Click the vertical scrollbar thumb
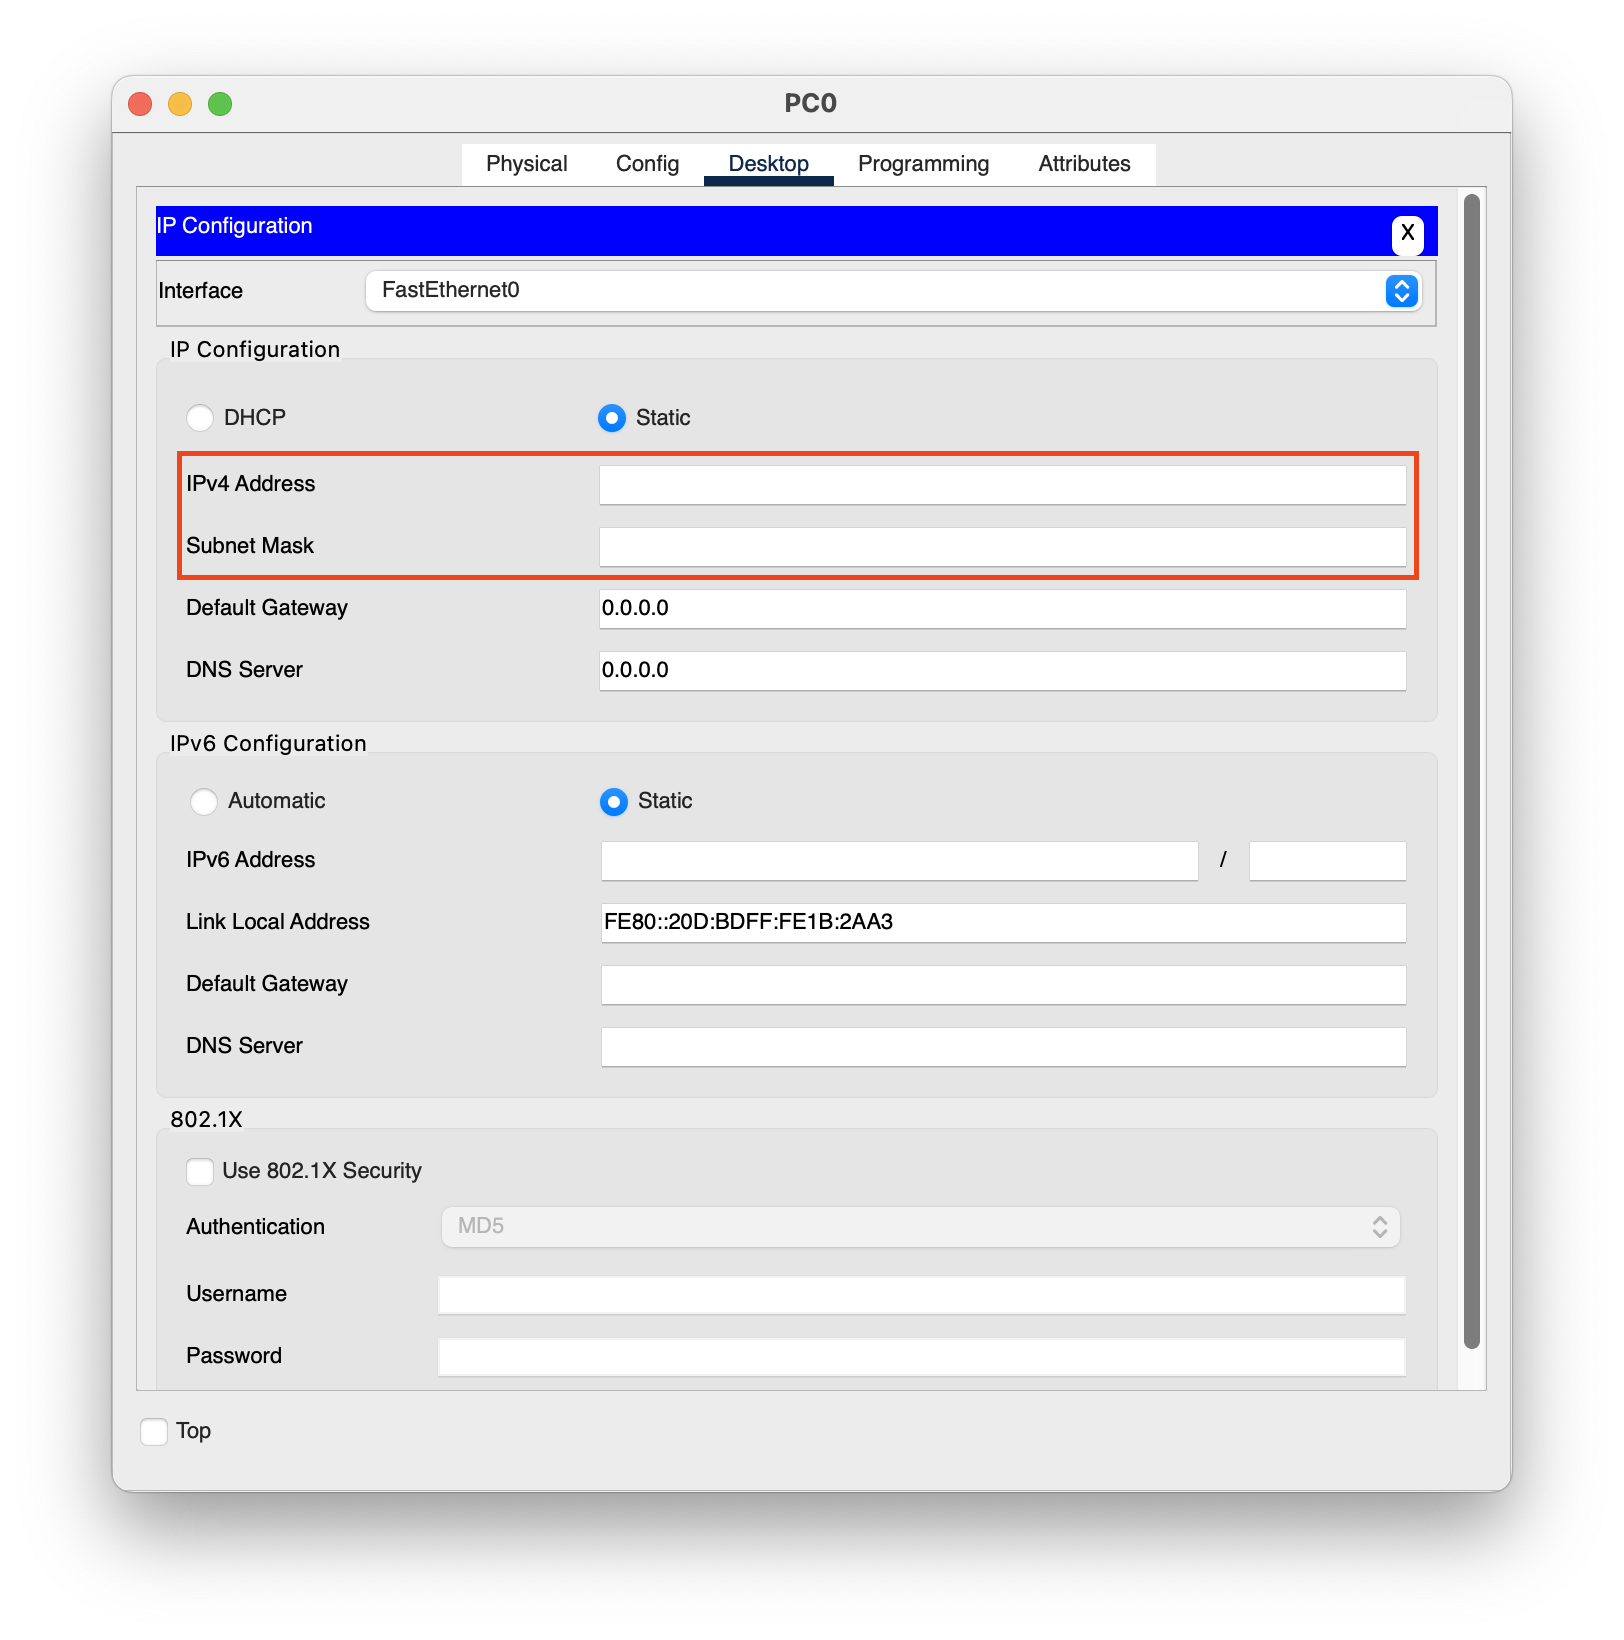1624x1640 pixels. (x=1471, y=772)
